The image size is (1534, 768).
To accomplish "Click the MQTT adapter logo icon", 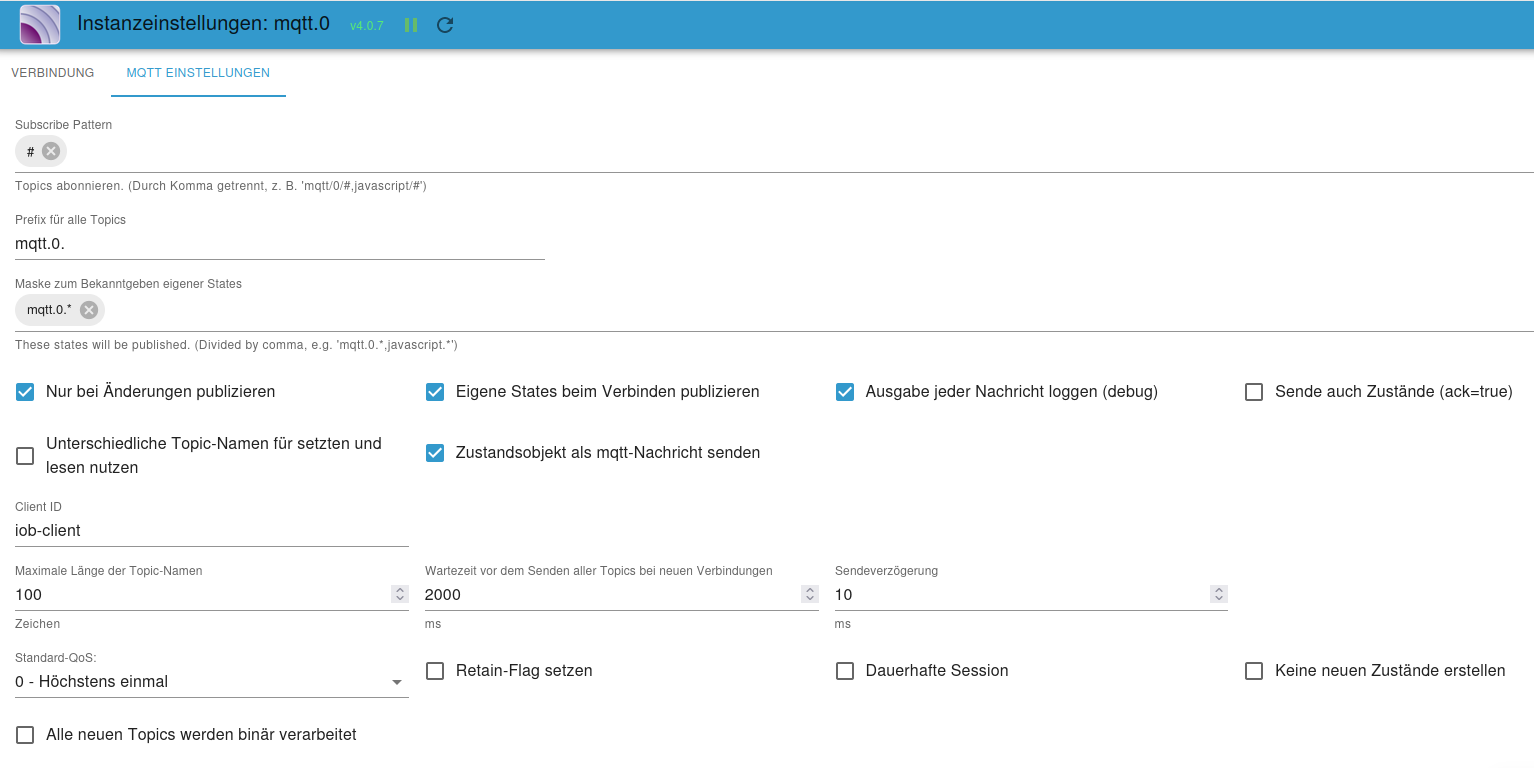I will 40,25.
